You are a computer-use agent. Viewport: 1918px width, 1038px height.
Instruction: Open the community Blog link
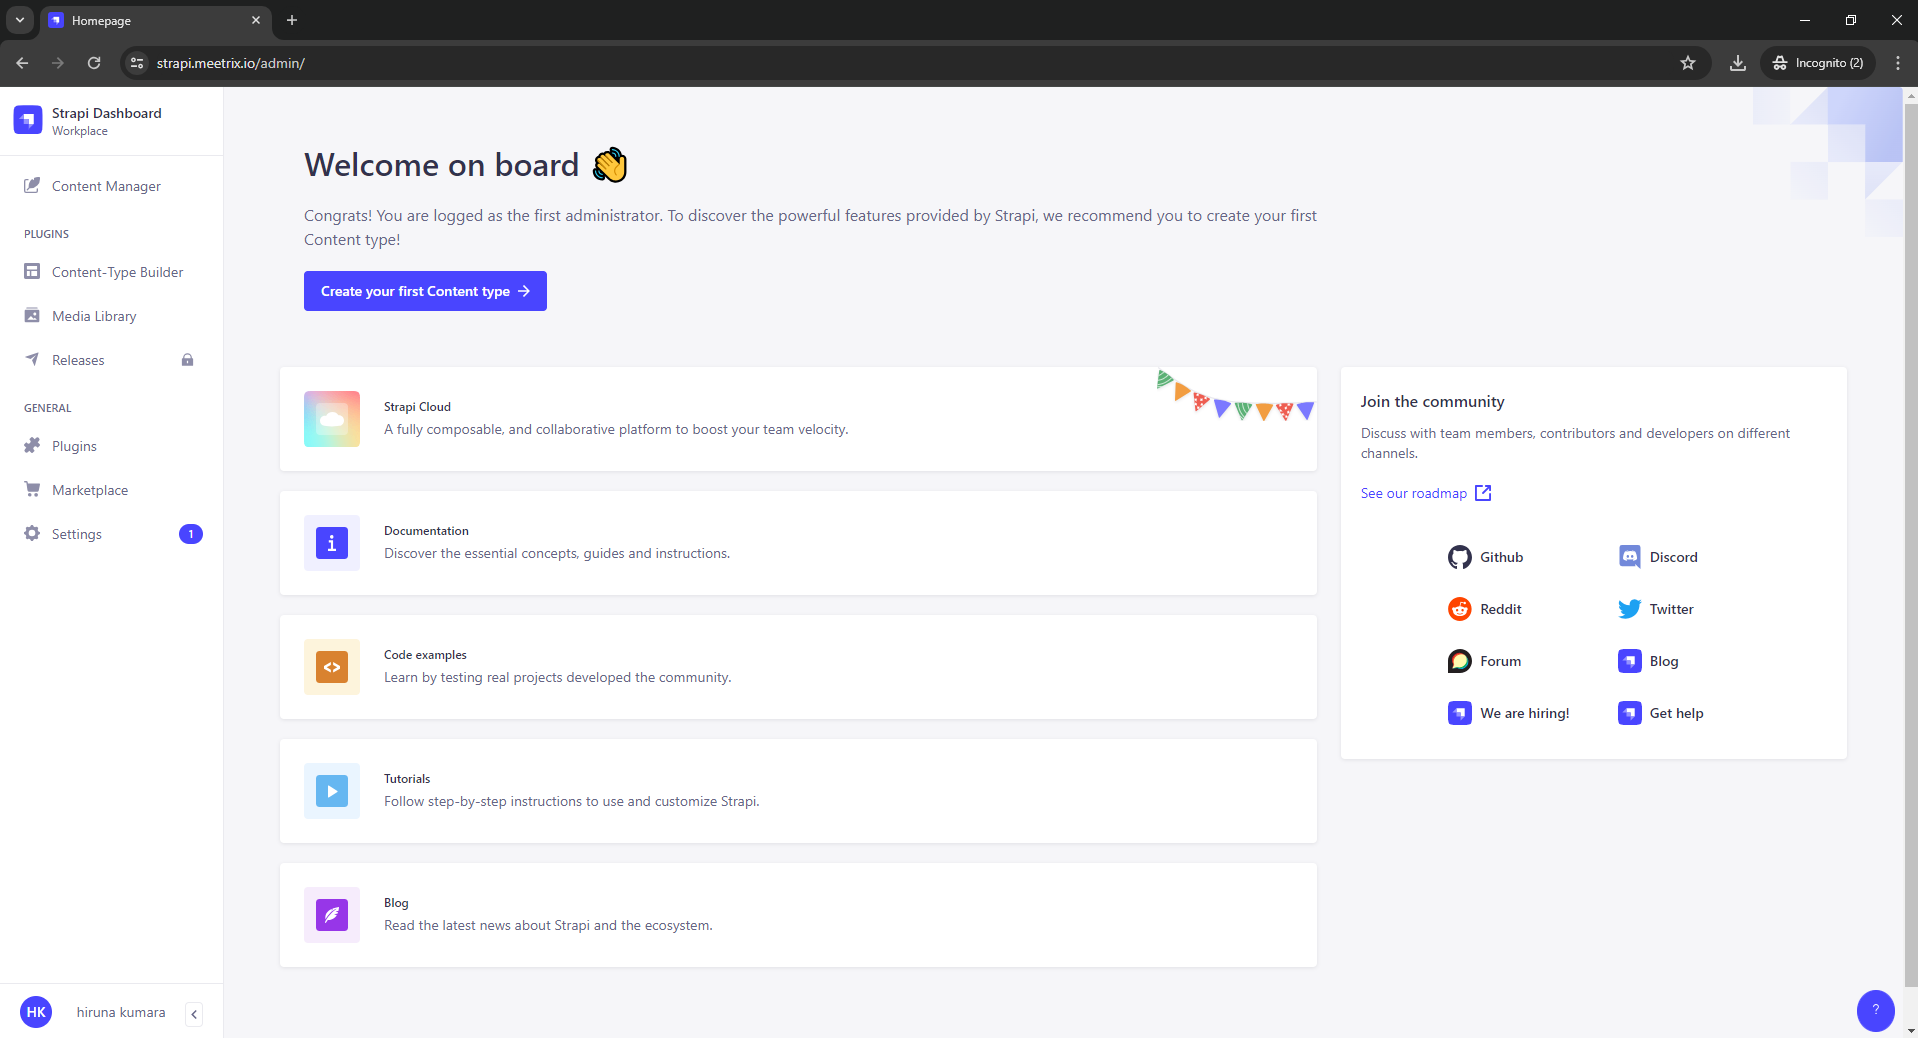click(1649, 661)
